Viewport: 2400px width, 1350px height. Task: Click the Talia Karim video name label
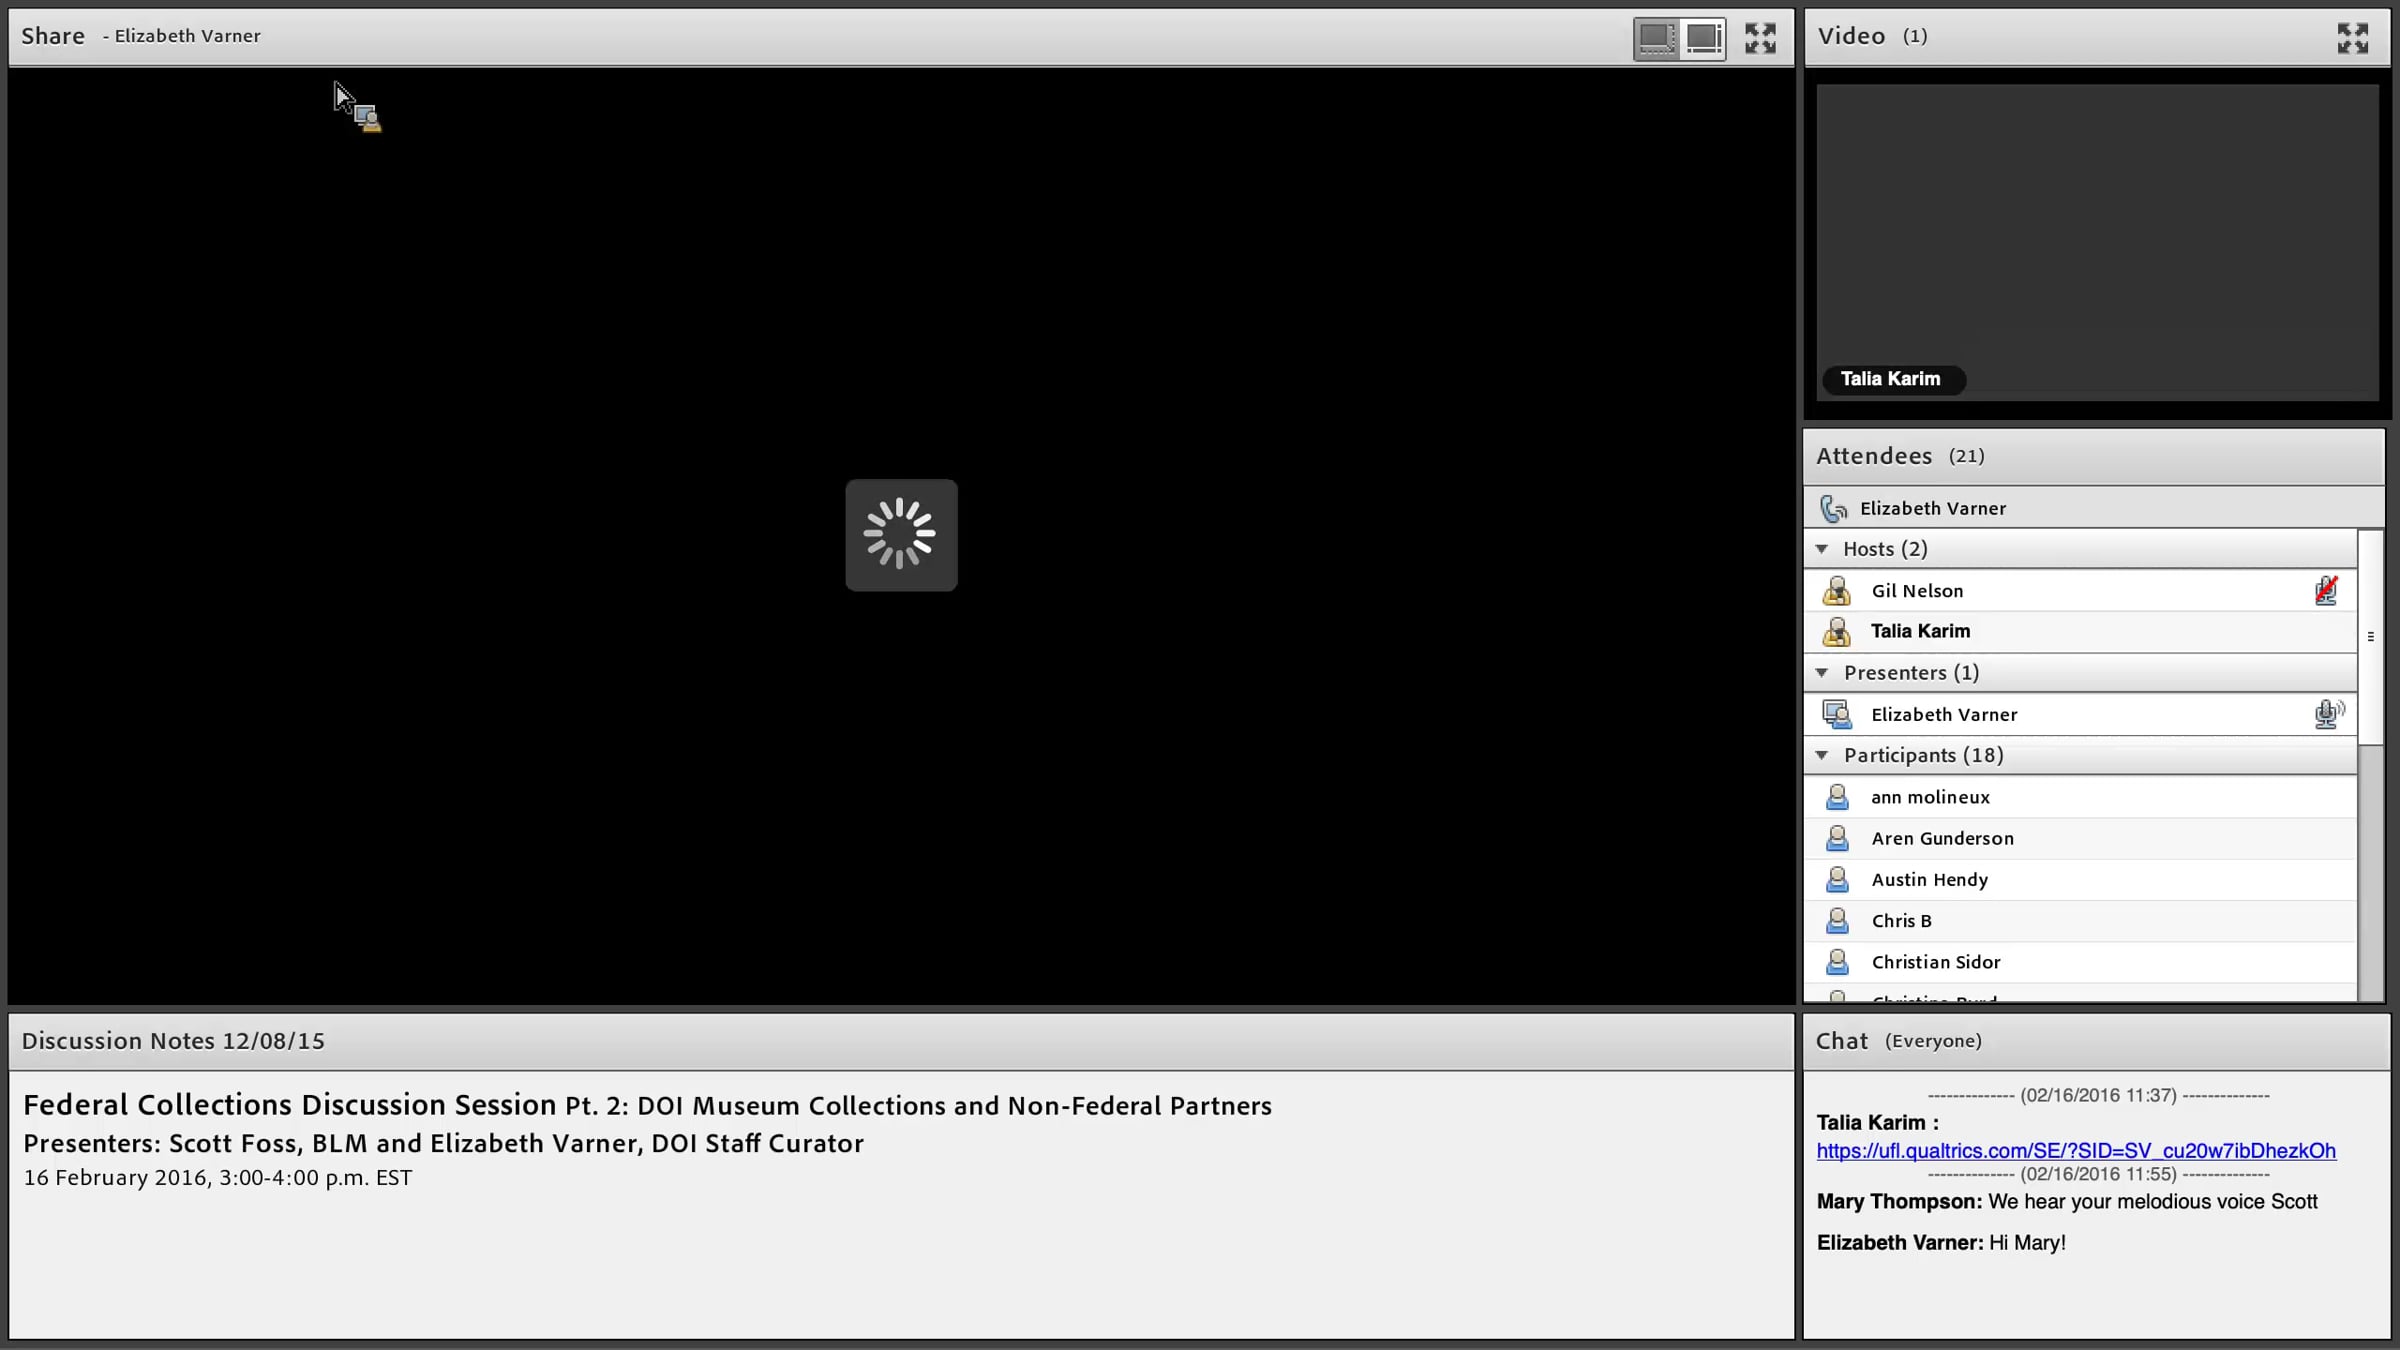(1890, 379)
